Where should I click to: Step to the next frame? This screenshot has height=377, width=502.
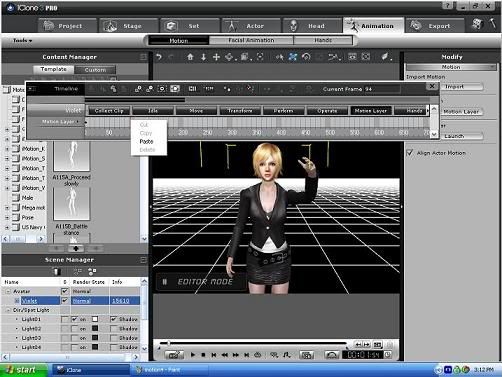point(235,355)
